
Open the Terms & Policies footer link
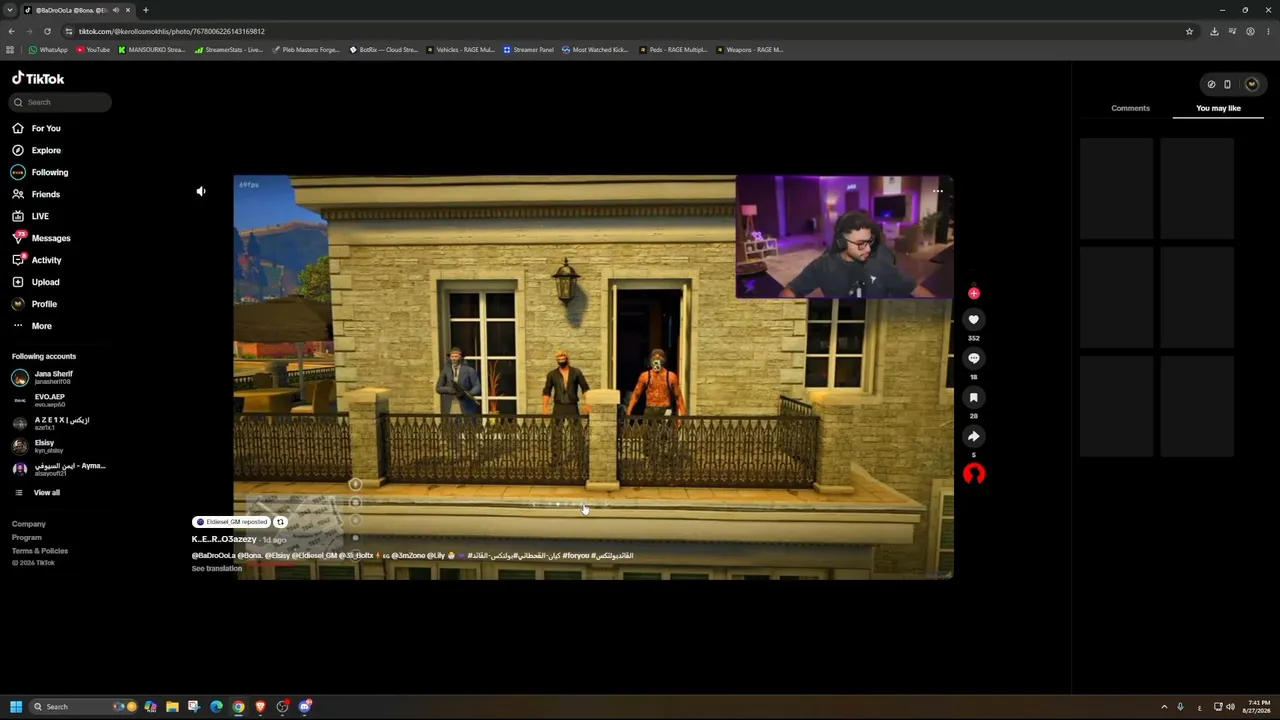tap(40, 551)
